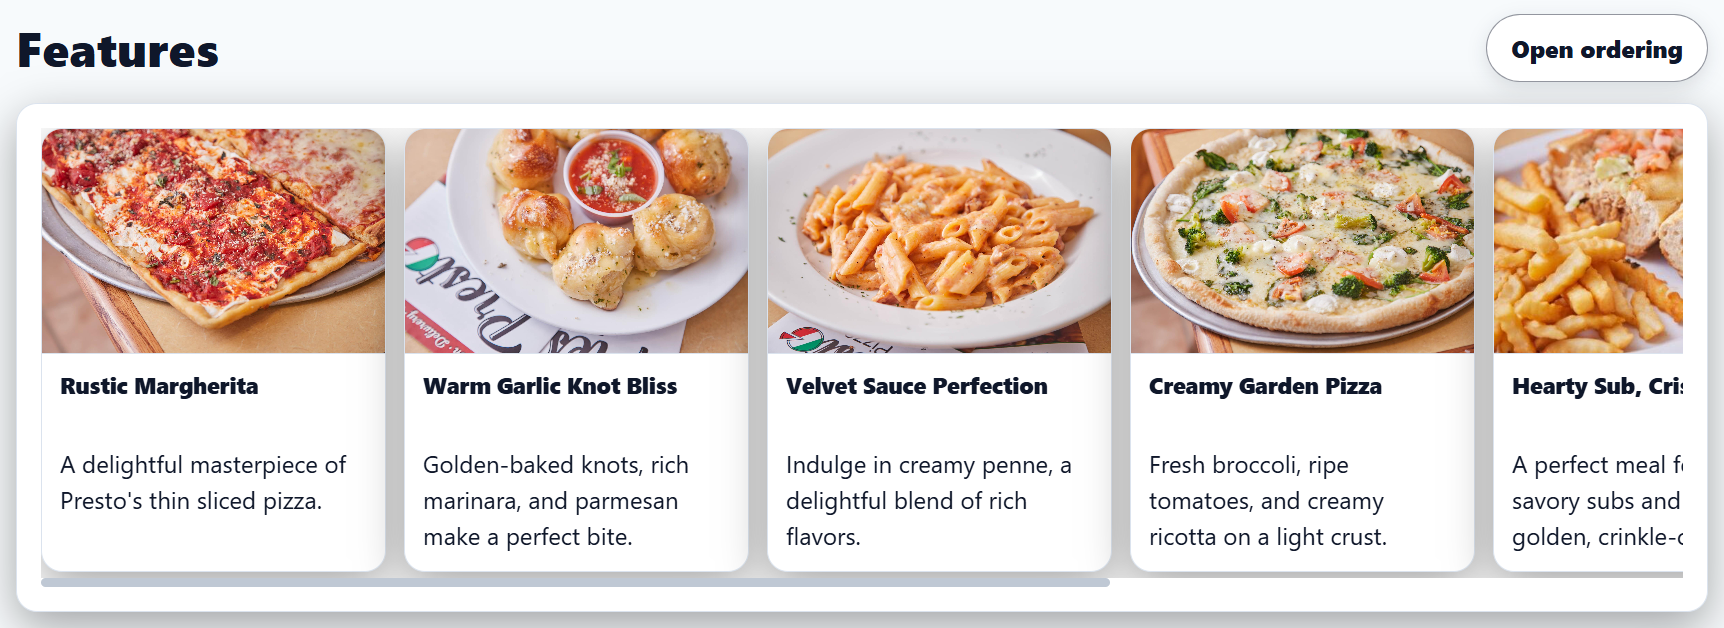Select the Velvet Sauce Perfection title
Image resolution: width=1724 pixels, height=628 pixels.
917,386
